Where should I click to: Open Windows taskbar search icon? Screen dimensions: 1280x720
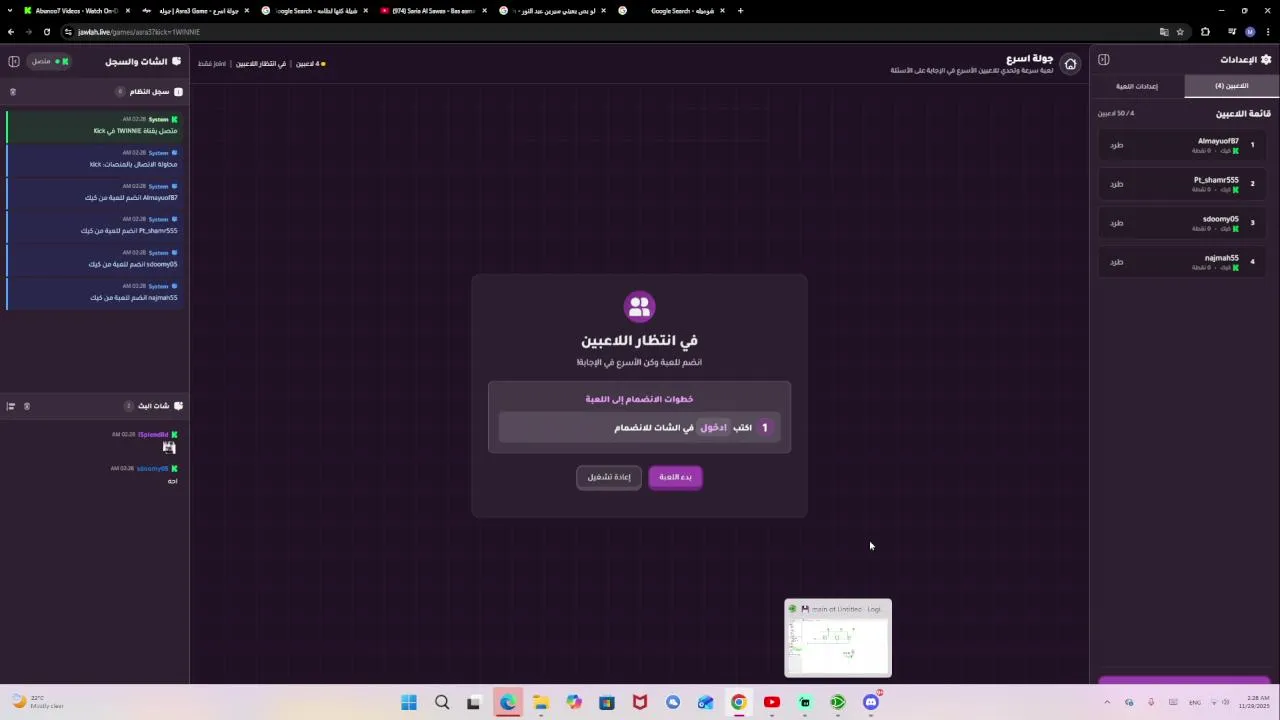pos(442,702)
